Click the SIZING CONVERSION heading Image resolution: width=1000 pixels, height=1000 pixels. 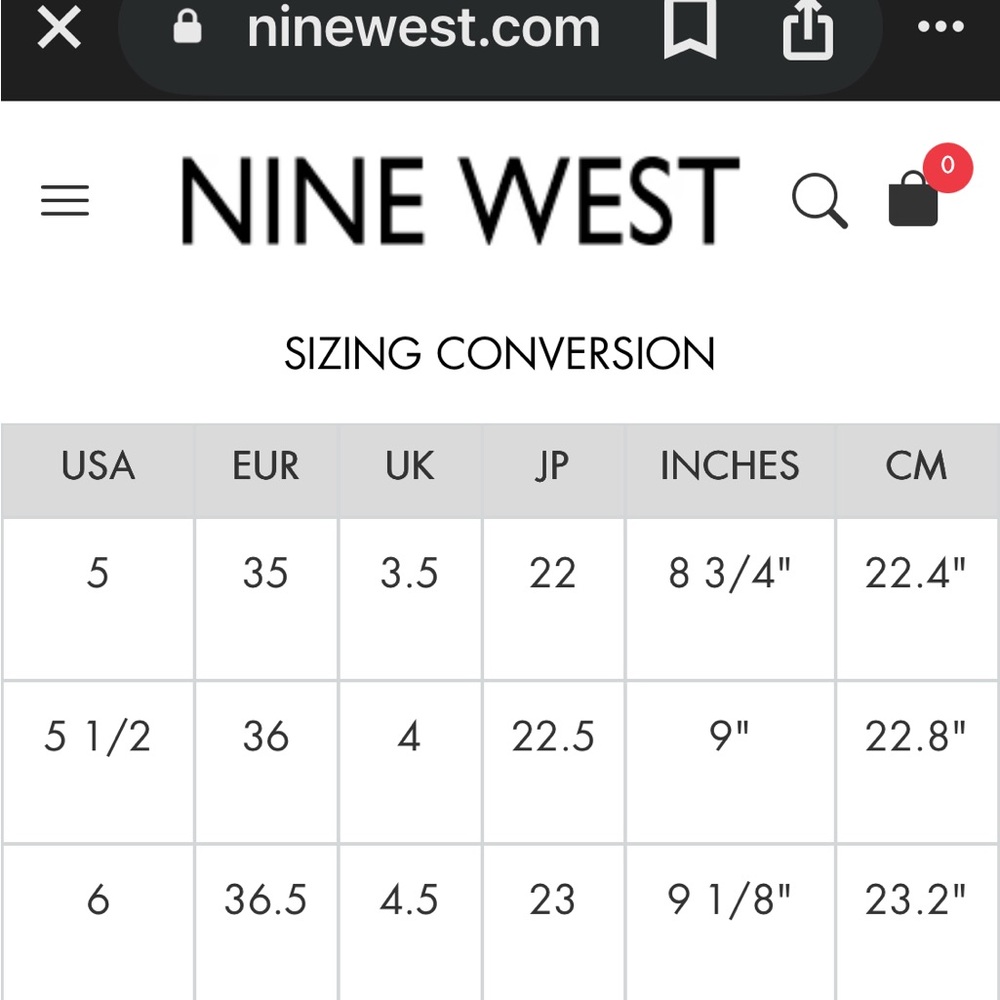(x=499, y=353)
